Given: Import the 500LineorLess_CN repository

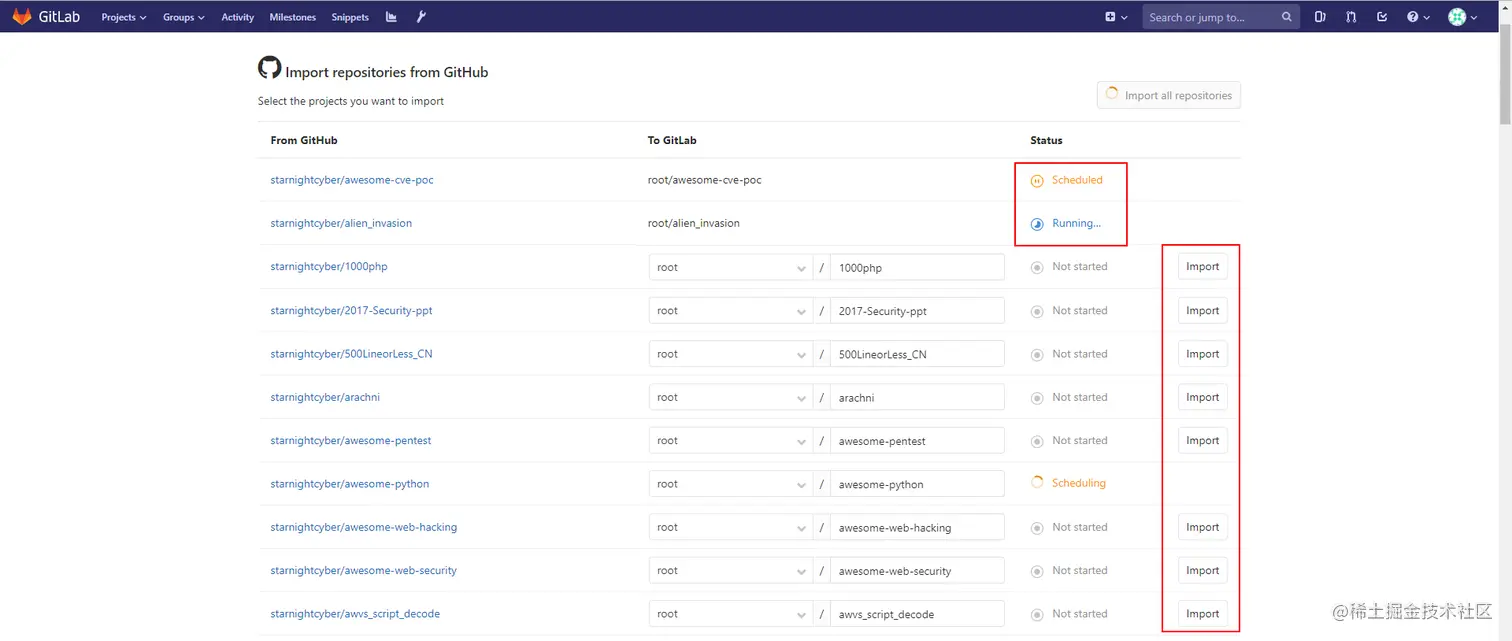Looking at the screenshot, I should click(x=1202, y=354).
